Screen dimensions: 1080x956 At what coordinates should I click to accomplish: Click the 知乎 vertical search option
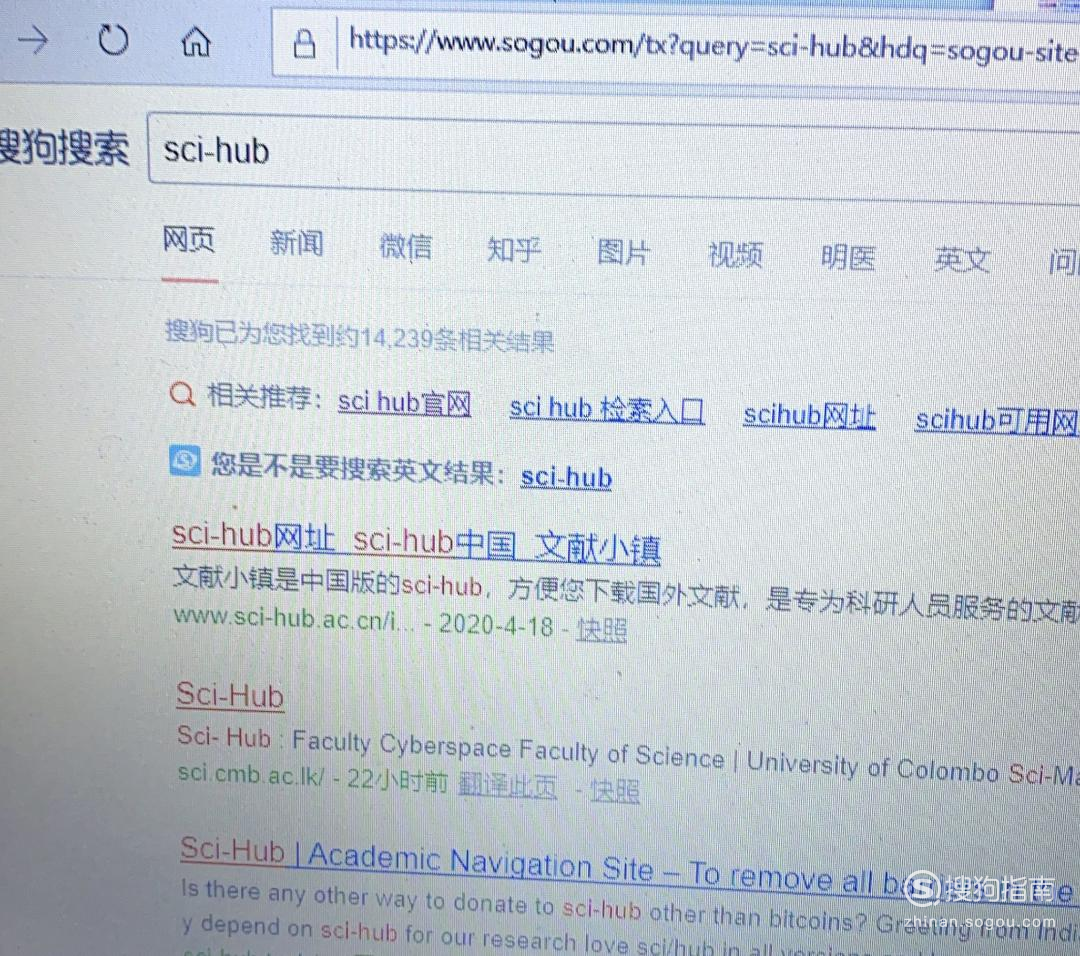[x=512, y=251]
